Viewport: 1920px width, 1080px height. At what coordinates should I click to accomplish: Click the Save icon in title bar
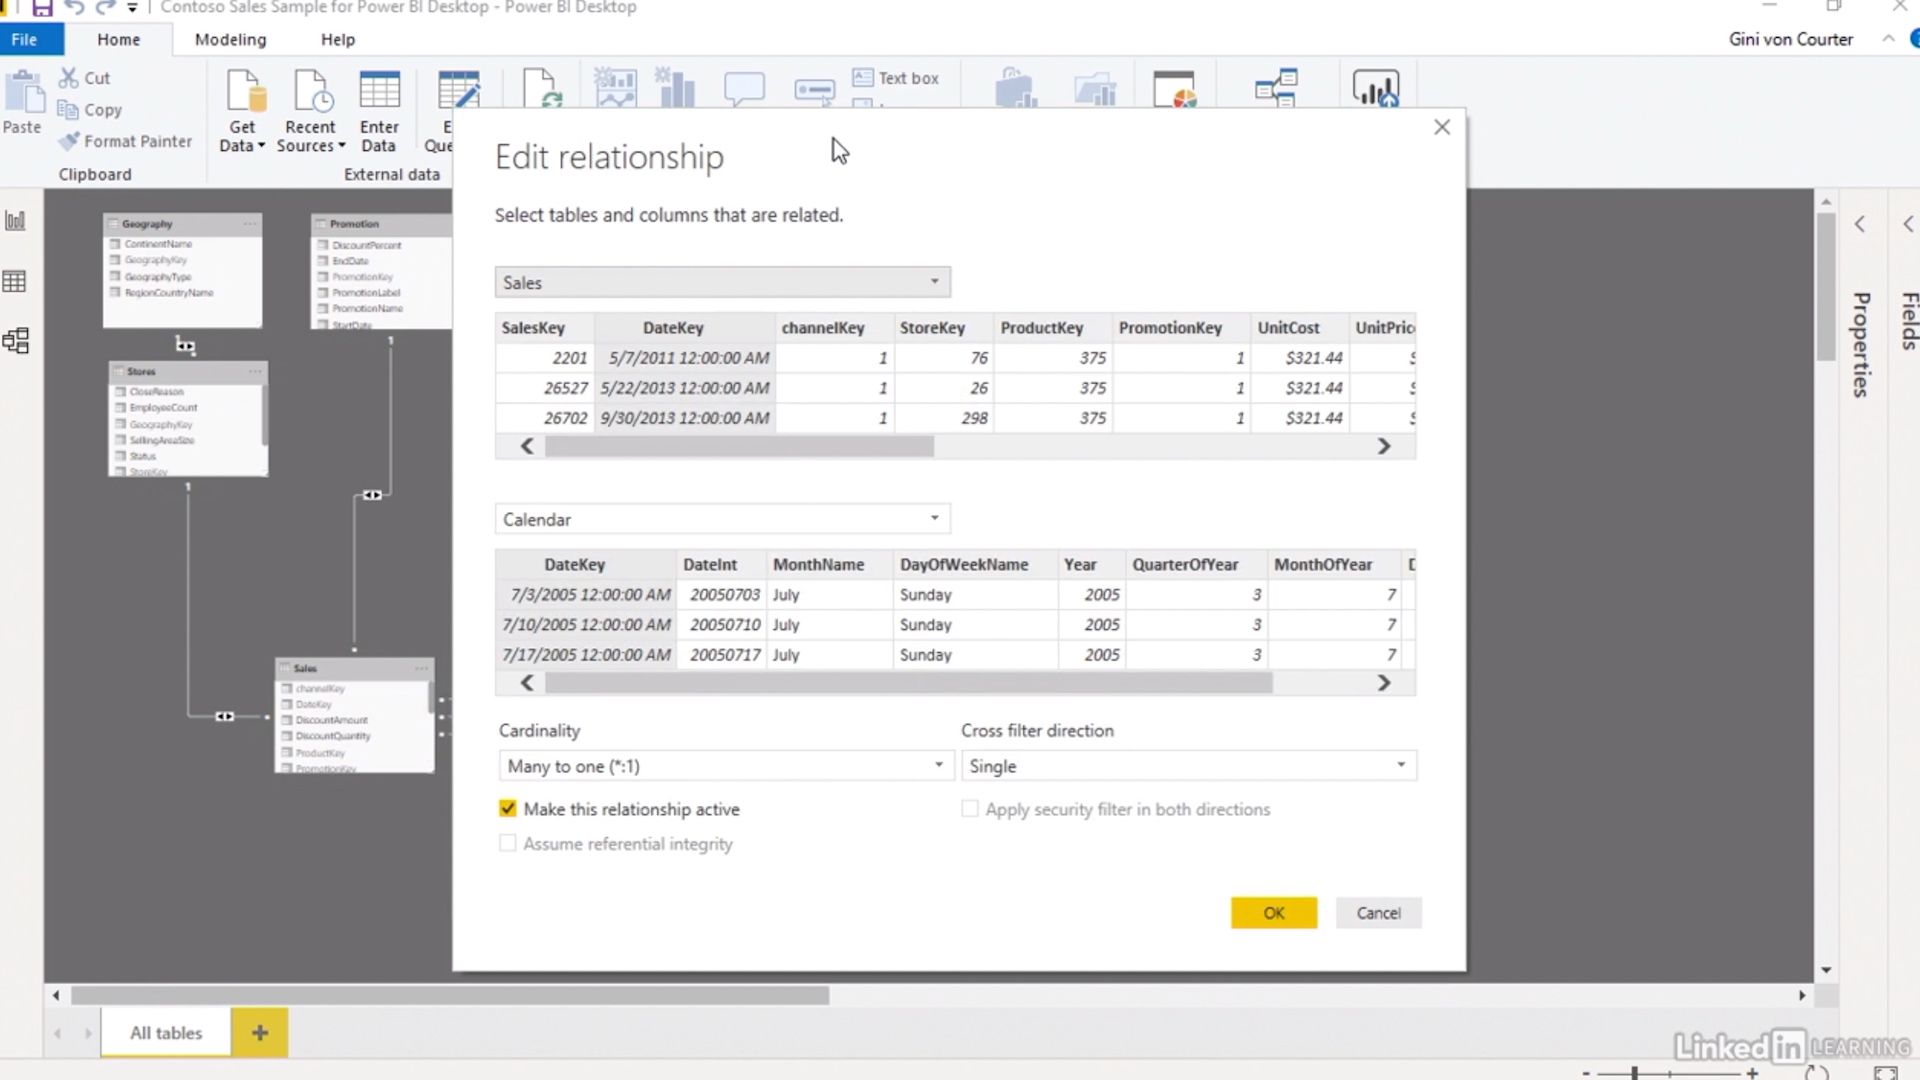pos(42,8)
